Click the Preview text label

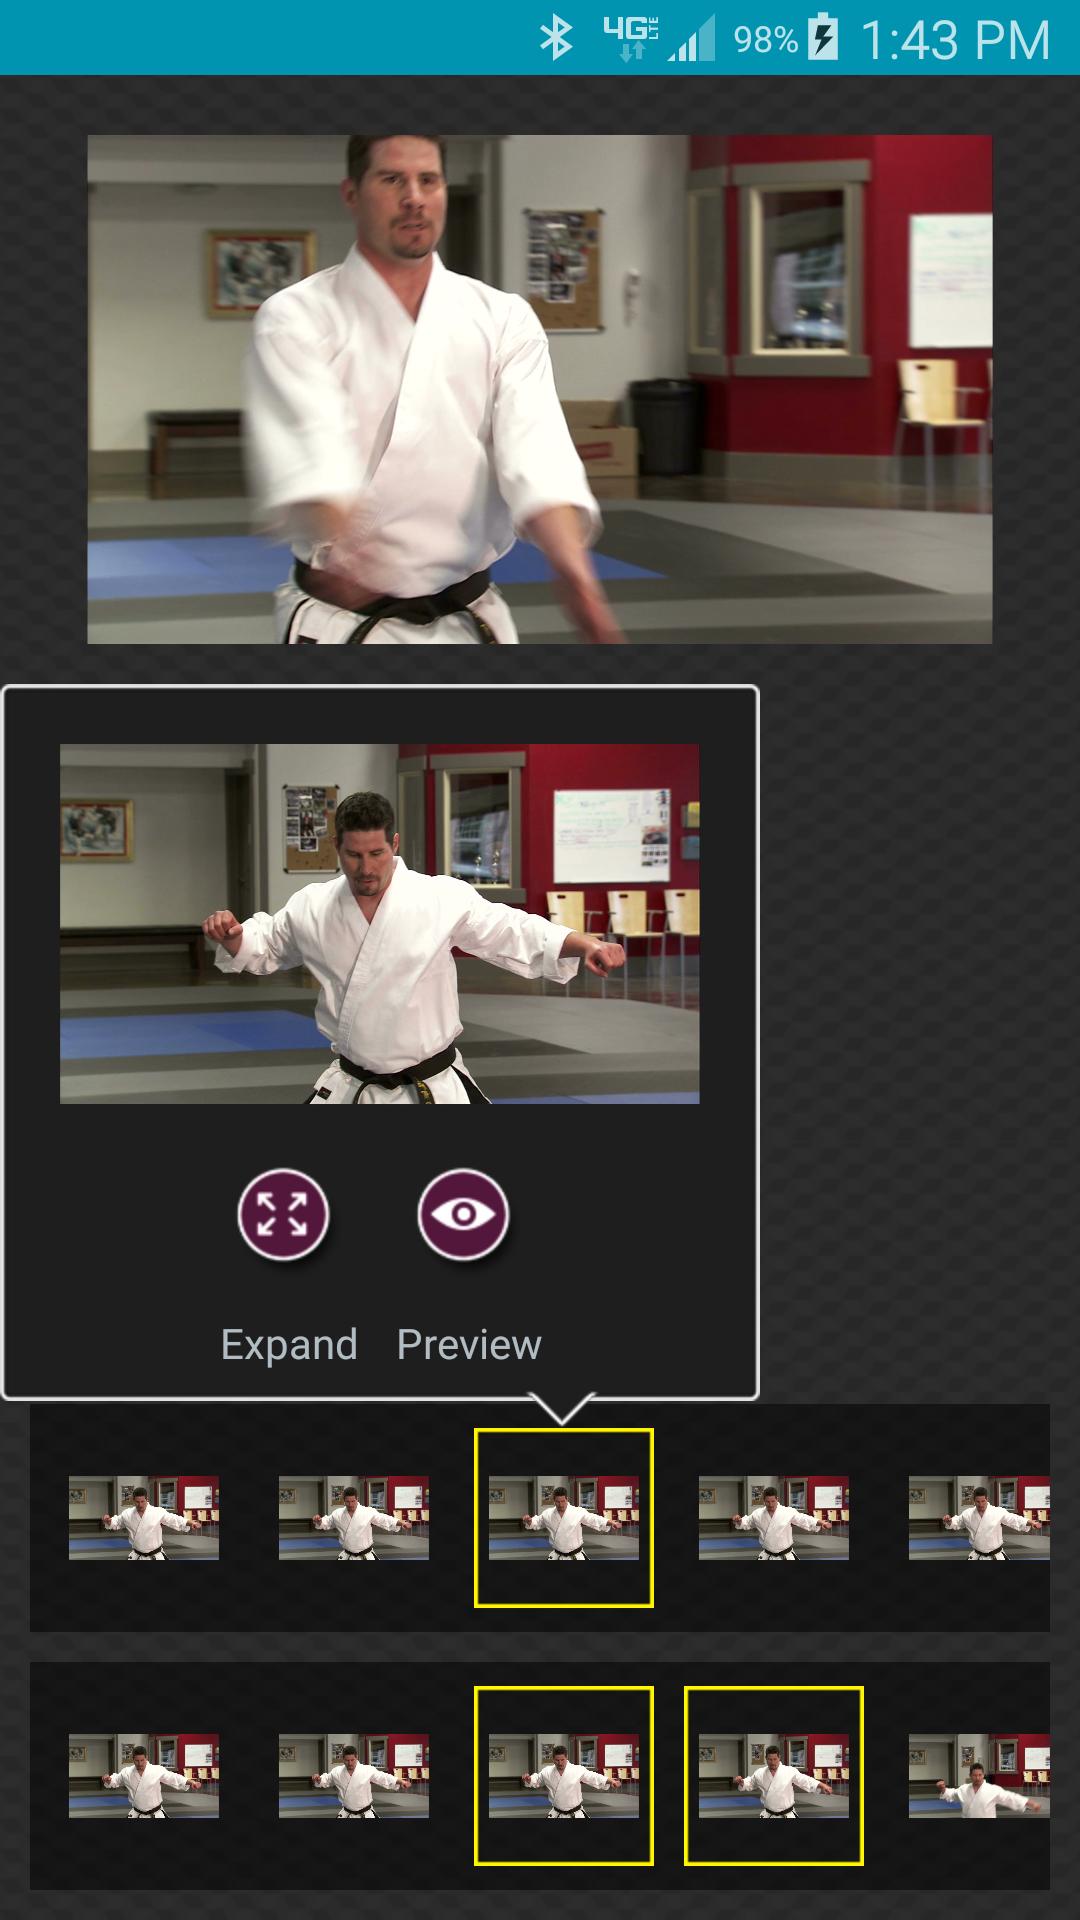point(469,1344)
